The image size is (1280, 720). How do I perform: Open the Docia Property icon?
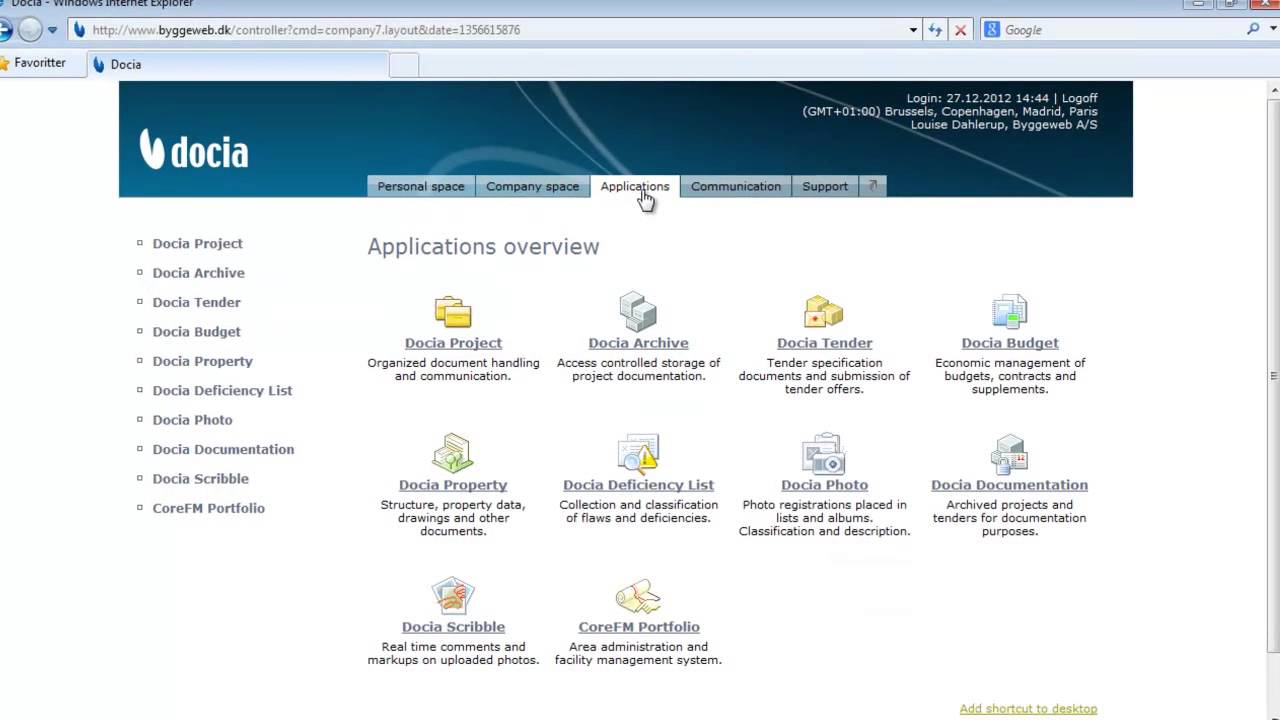[x=453, y=453]
